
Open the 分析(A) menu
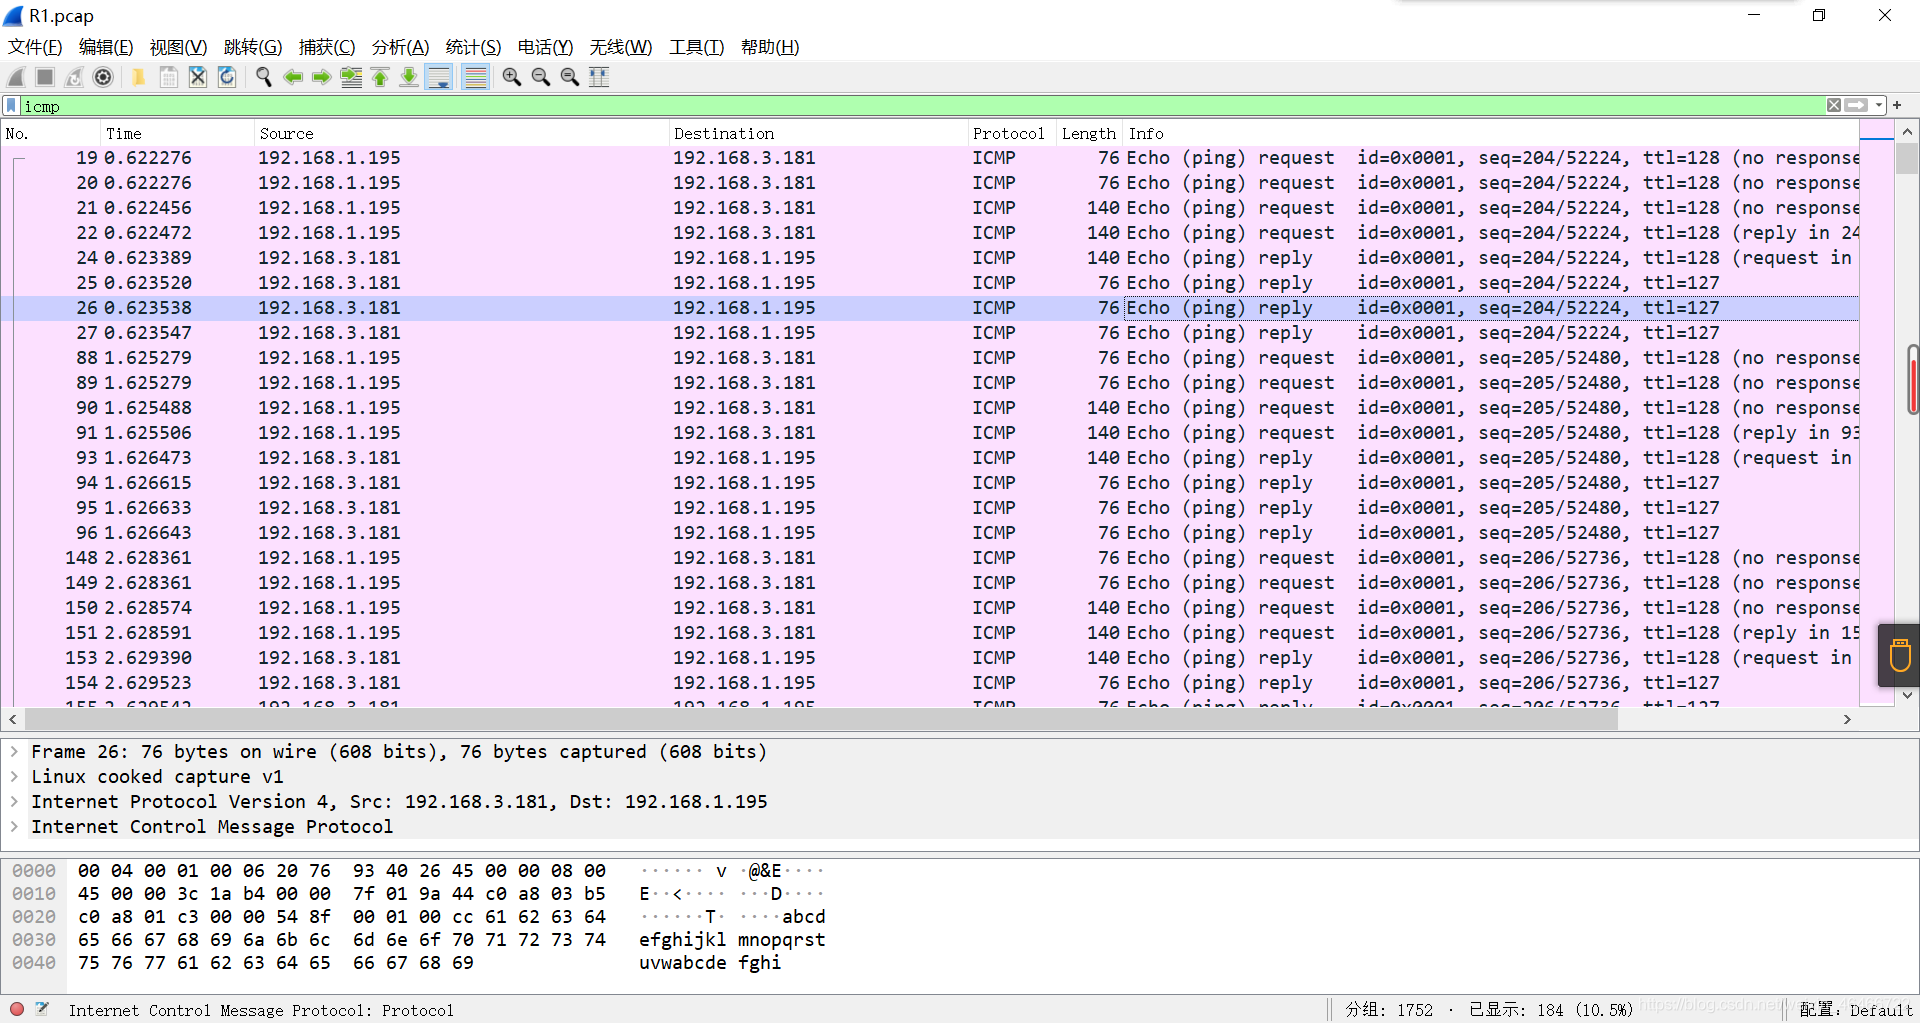[x=399, y=47]
